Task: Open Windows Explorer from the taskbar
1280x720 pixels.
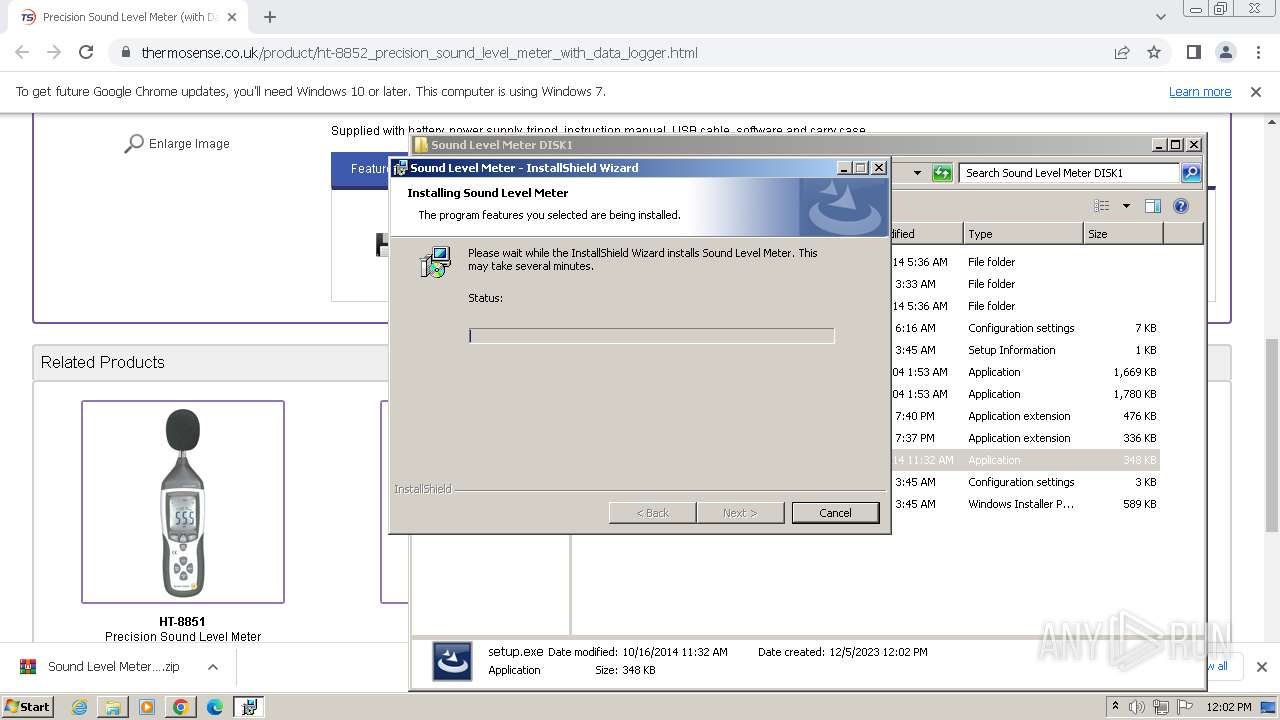Action: [113, 707]
